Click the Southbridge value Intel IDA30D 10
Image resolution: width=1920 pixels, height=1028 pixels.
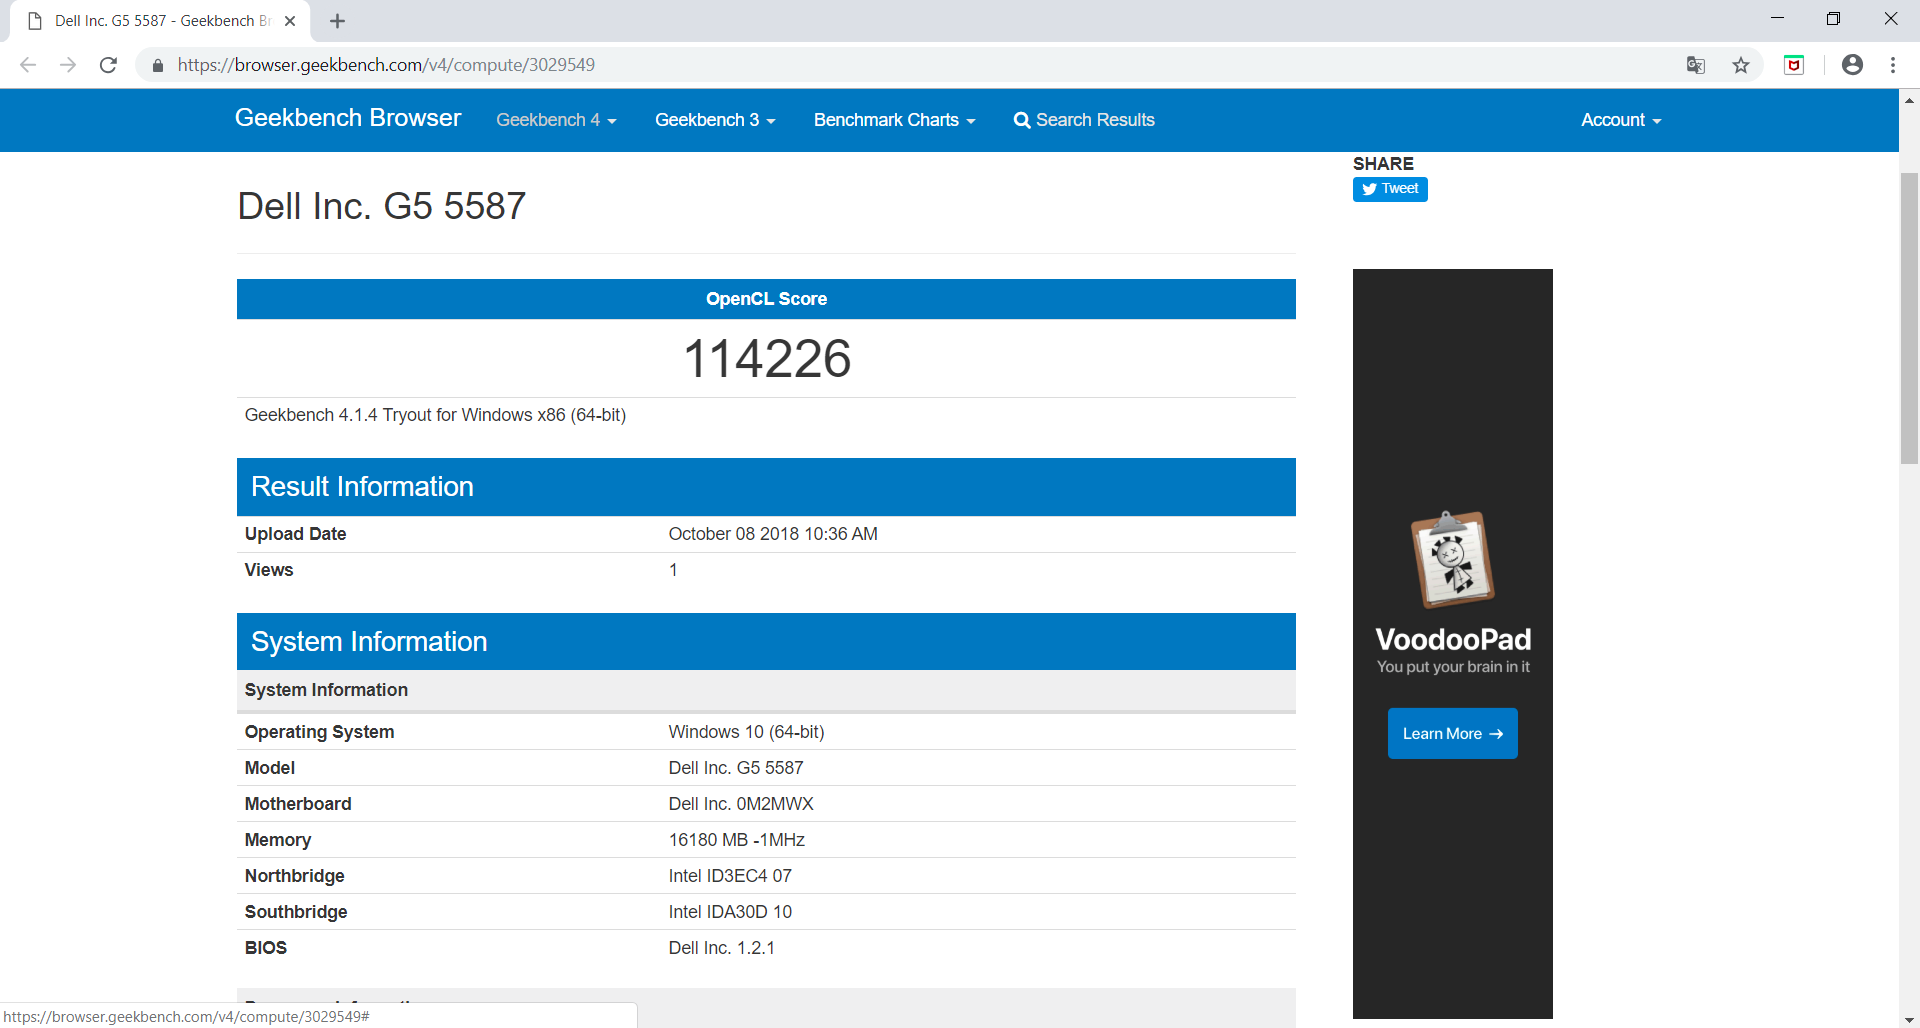coord(730,912)
